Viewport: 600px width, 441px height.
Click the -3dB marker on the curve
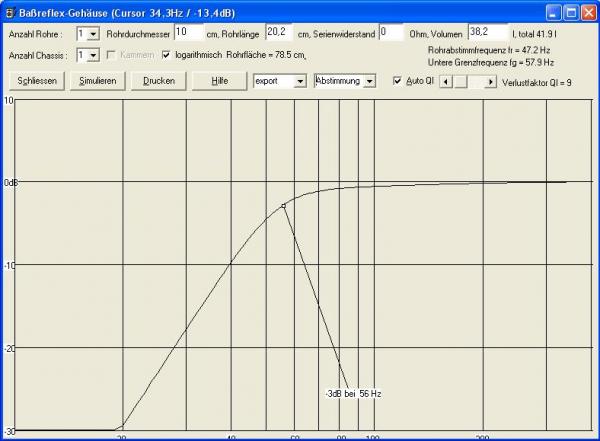tap(284, 206)
